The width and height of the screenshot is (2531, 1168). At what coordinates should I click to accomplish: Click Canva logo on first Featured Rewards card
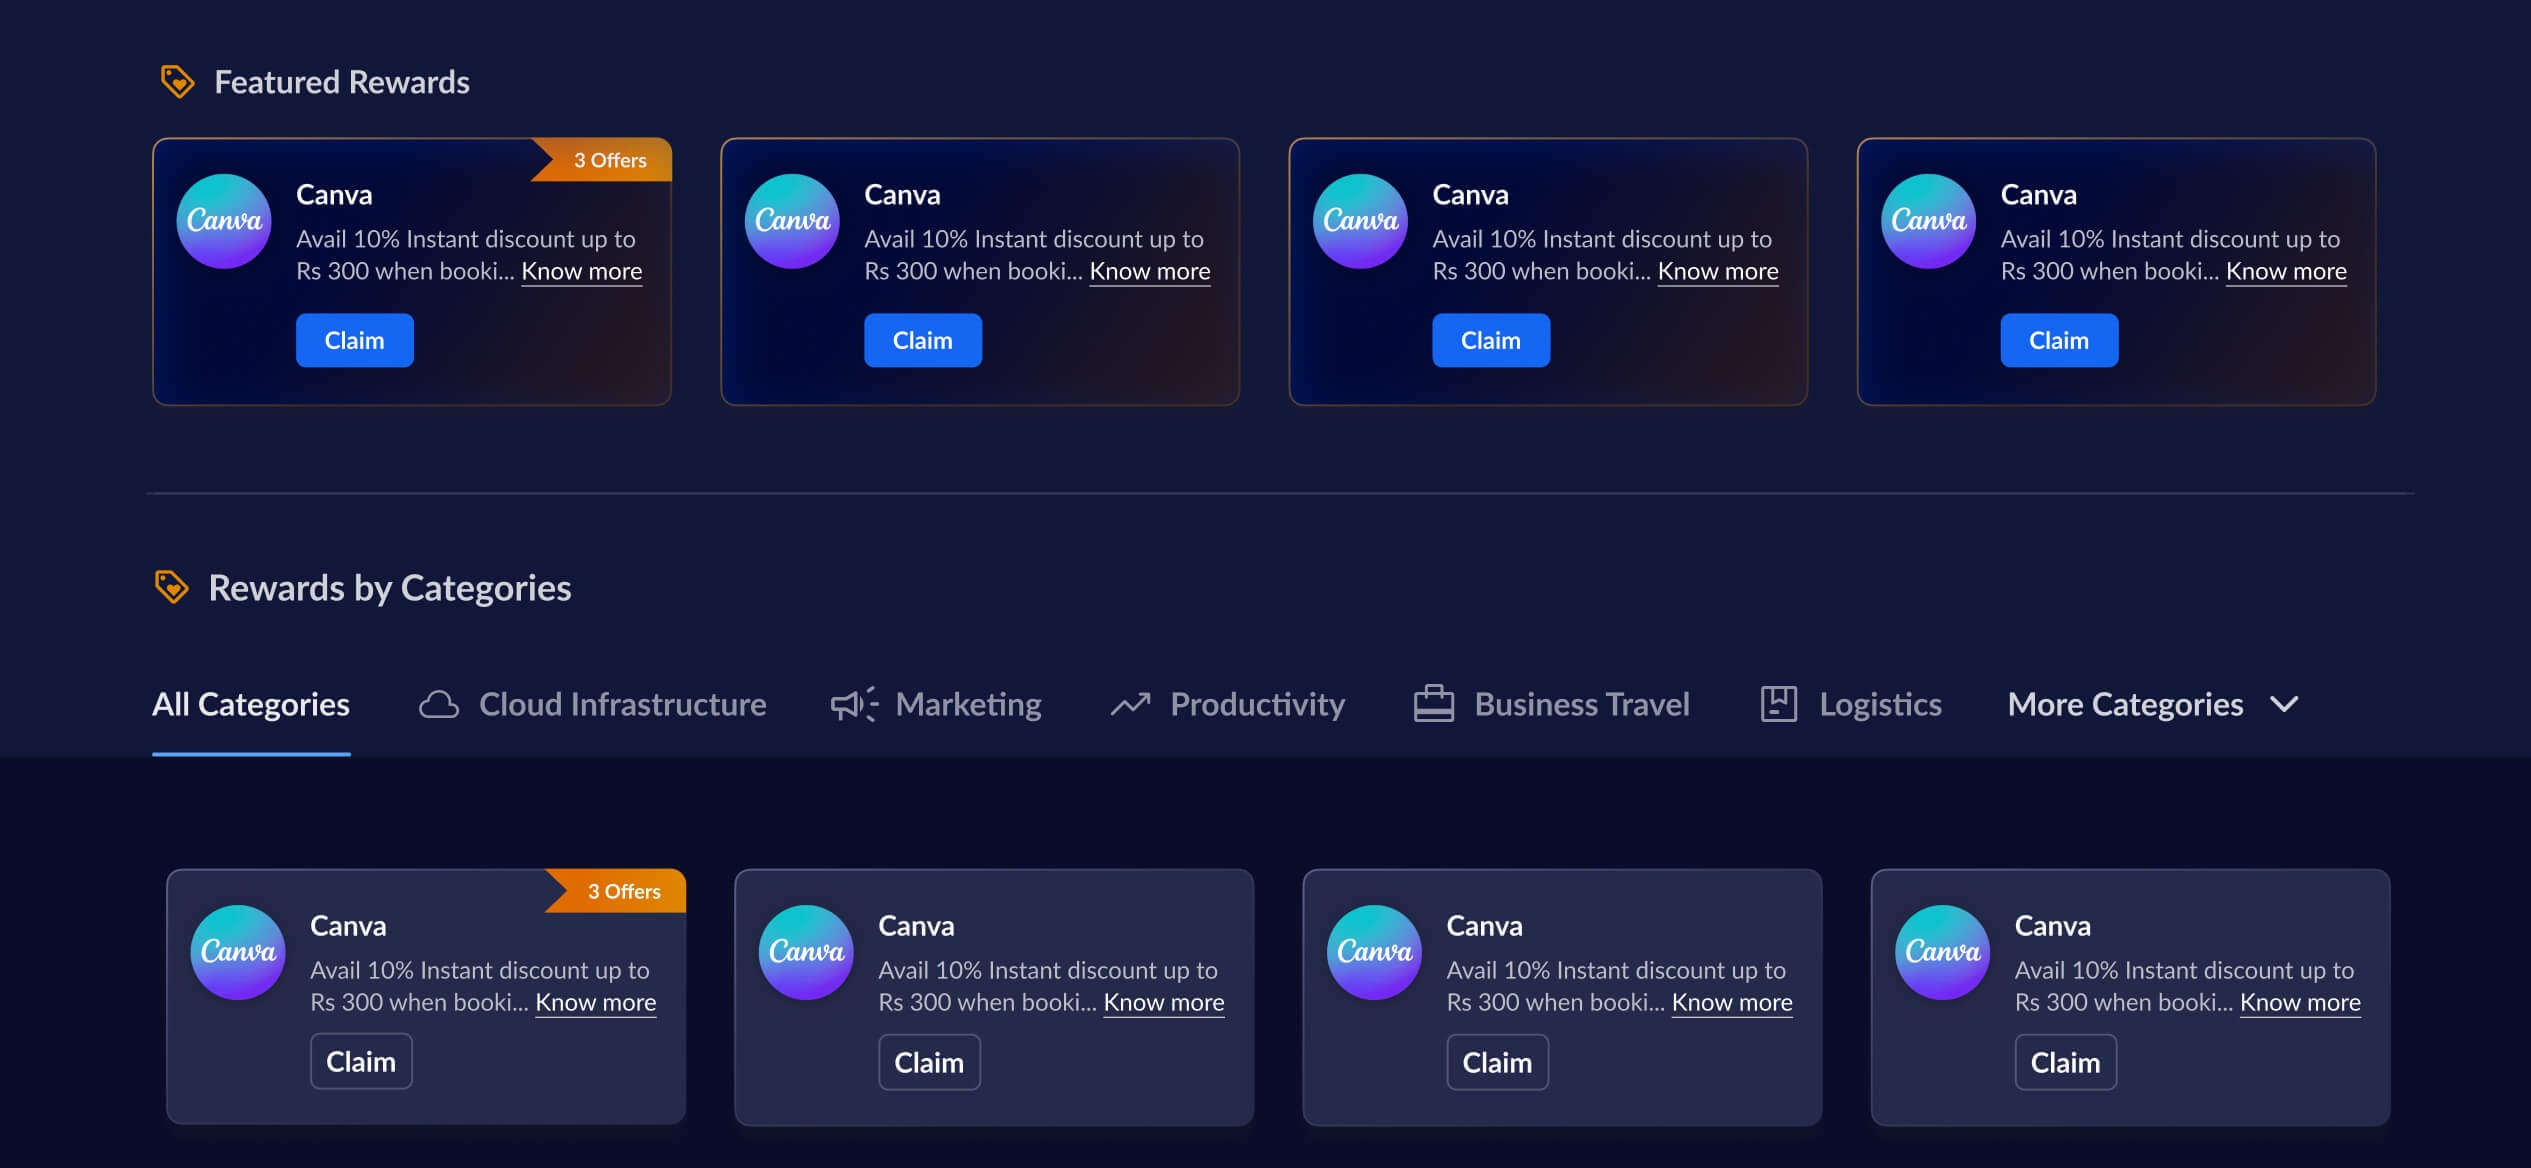click(x=224, y=221)
